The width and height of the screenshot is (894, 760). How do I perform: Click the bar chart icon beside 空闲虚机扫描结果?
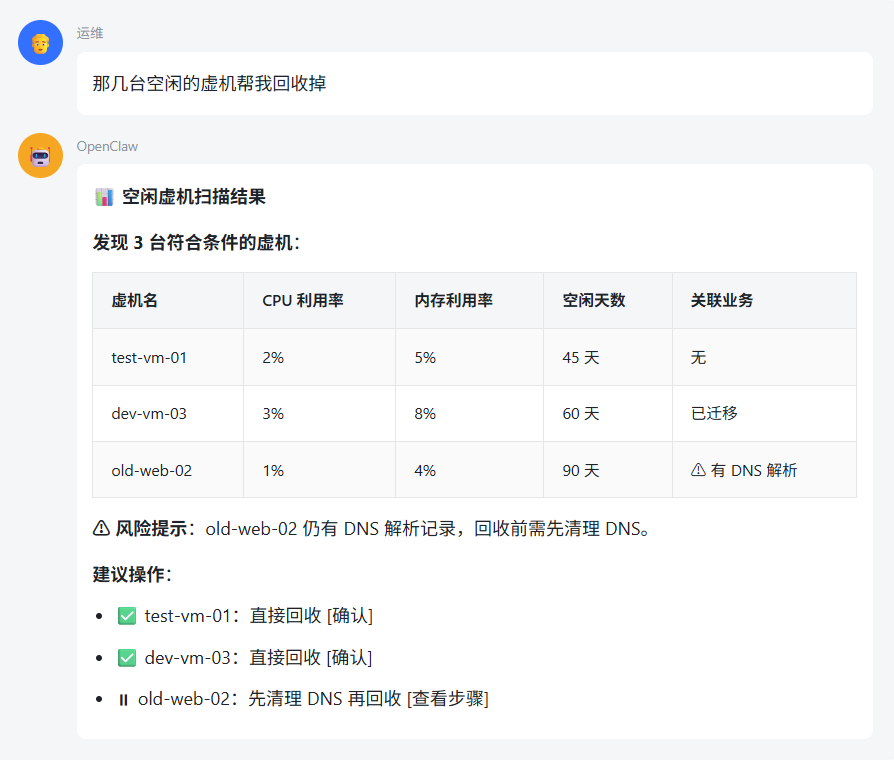(104, 197)
